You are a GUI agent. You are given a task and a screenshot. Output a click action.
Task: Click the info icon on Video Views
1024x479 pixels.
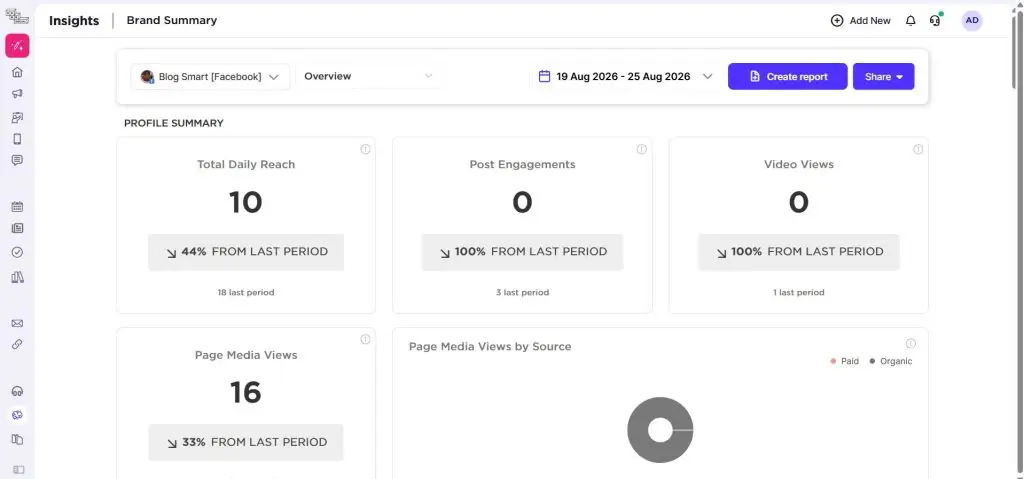(918, 149)
